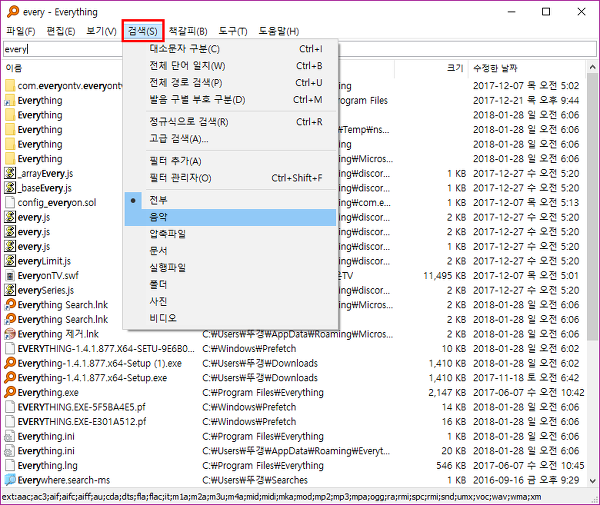Select the 사진 filter
This screenshot has width=600, height=505.
click(230, 301)
